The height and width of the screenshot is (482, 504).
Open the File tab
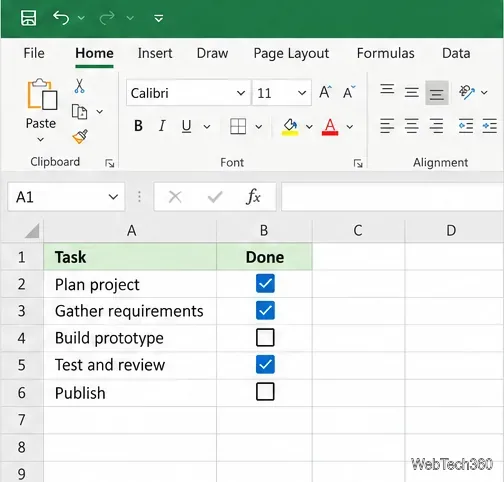(x=34, y=53)
